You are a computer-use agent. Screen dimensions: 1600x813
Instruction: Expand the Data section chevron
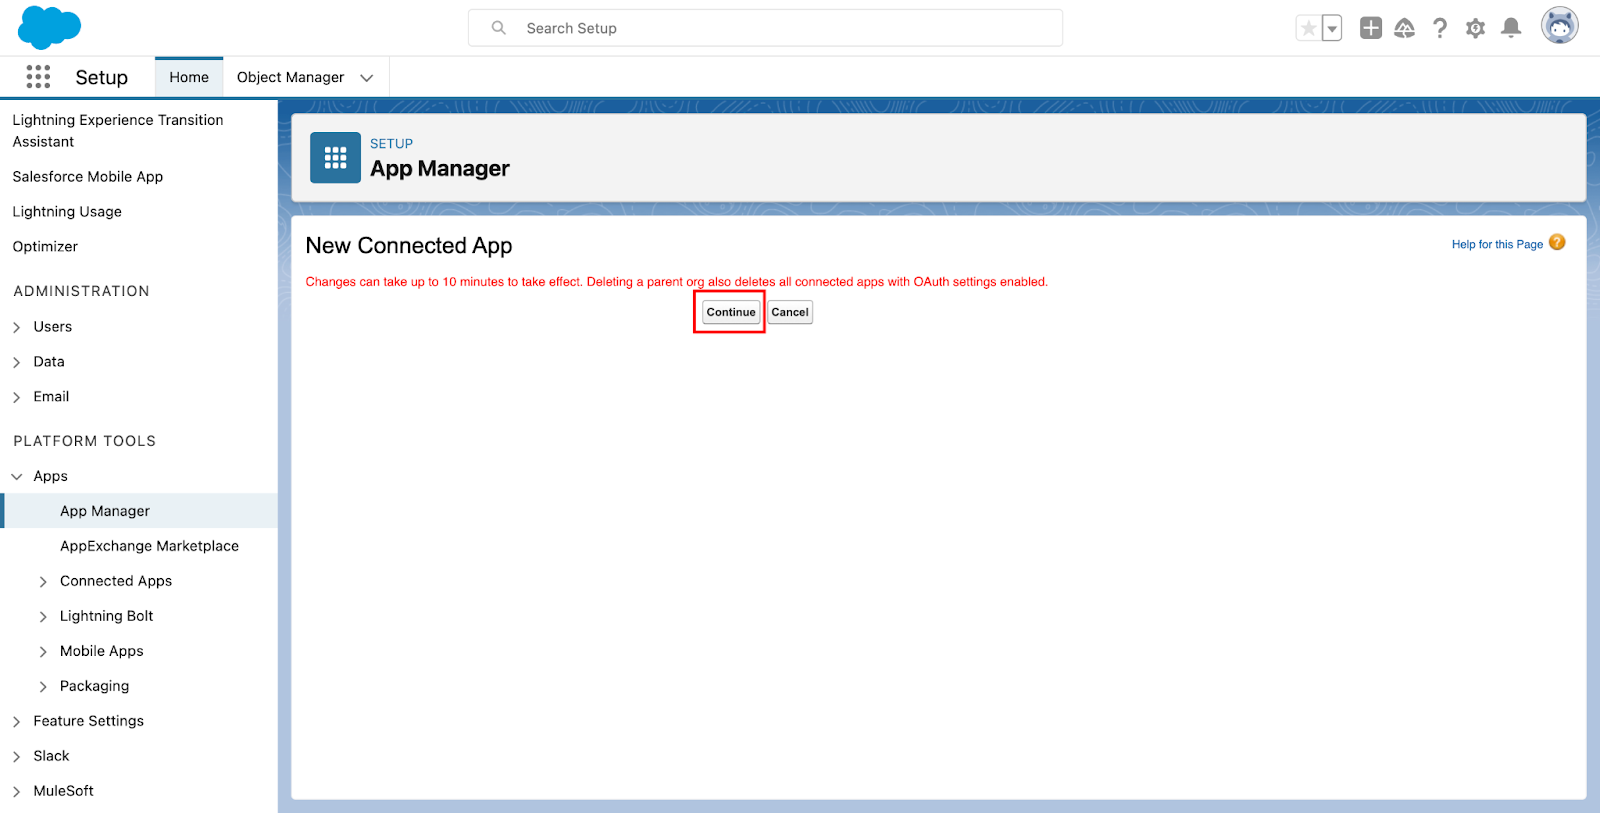point(17,362)
